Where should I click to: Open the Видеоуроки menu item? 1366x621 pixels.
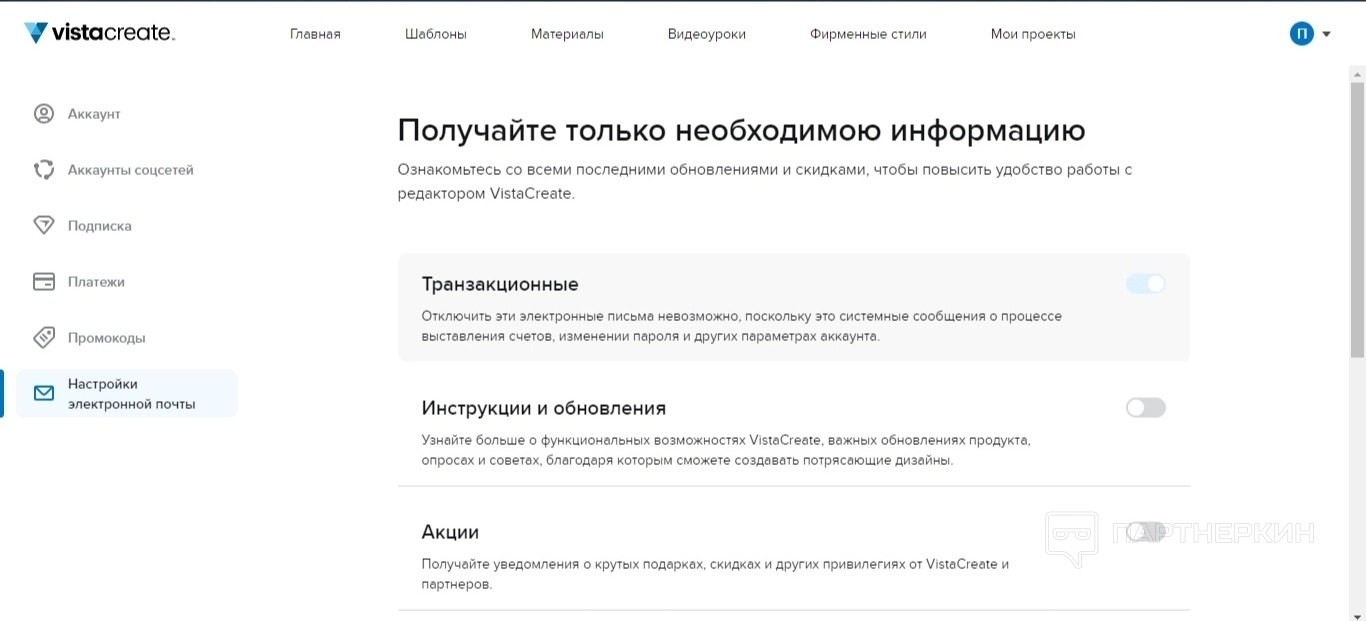pyautogui.click(x=707, y=34)
